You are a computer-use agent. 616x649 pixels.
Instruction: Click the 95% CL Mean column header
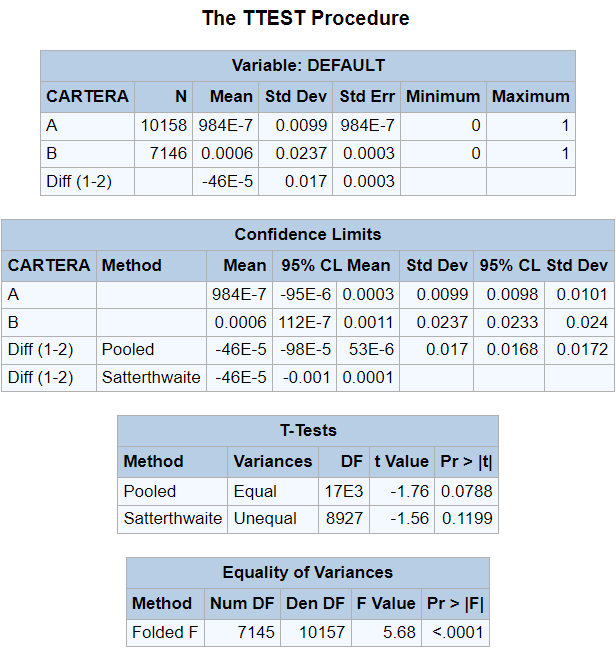click(x=336, y=266)
